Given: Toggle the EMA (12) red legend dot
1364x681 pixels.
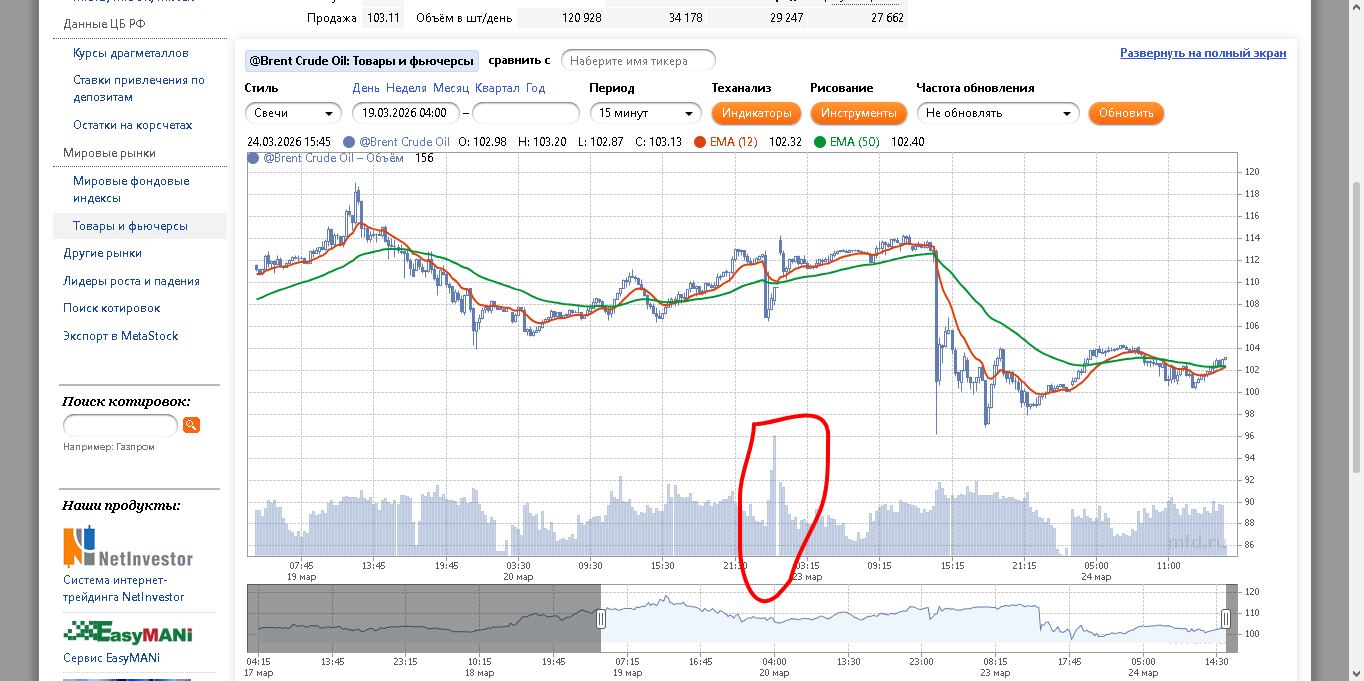Looking at the screenshot, I should [699, 142].
